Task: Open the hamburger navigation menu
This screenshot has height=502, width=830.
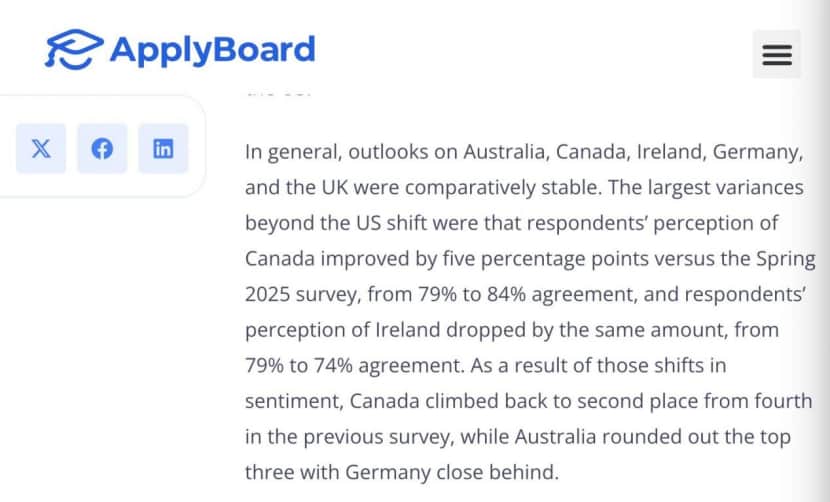Action: (x=777, y=54)
